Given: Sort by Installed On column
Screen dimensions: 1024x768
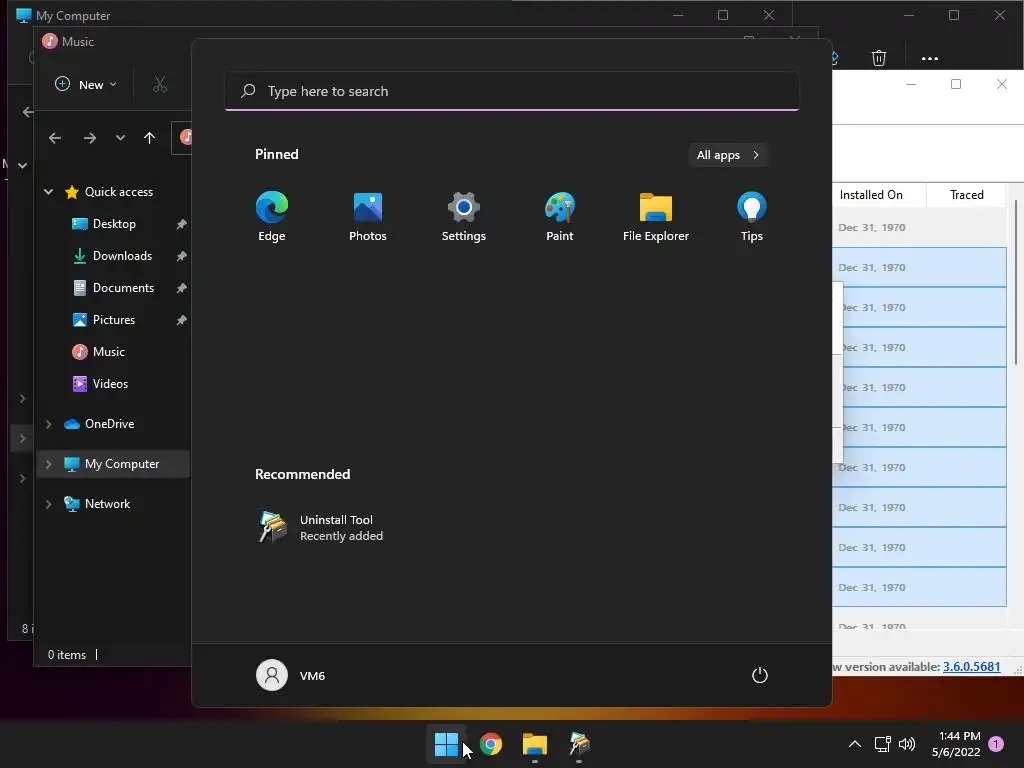Looking at the screenshot, I should 879,195.
